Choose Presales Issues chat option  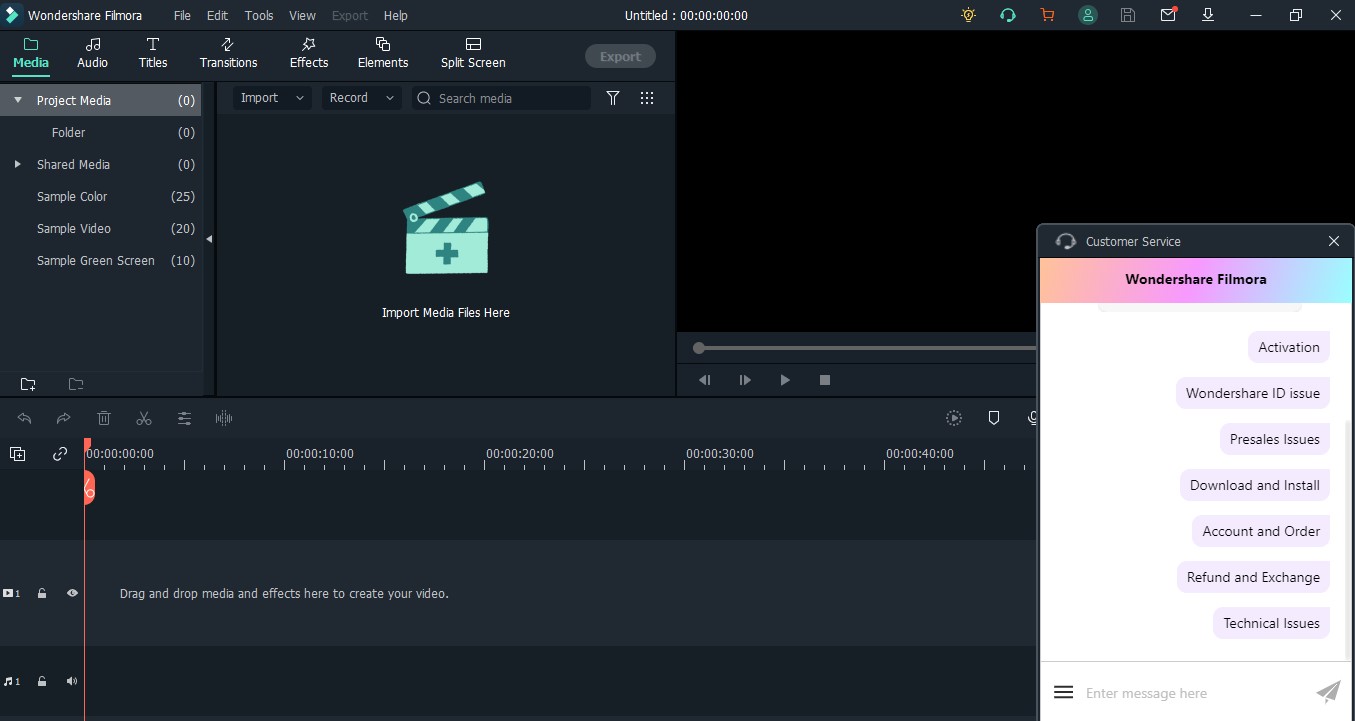[x=1275, y=439]
